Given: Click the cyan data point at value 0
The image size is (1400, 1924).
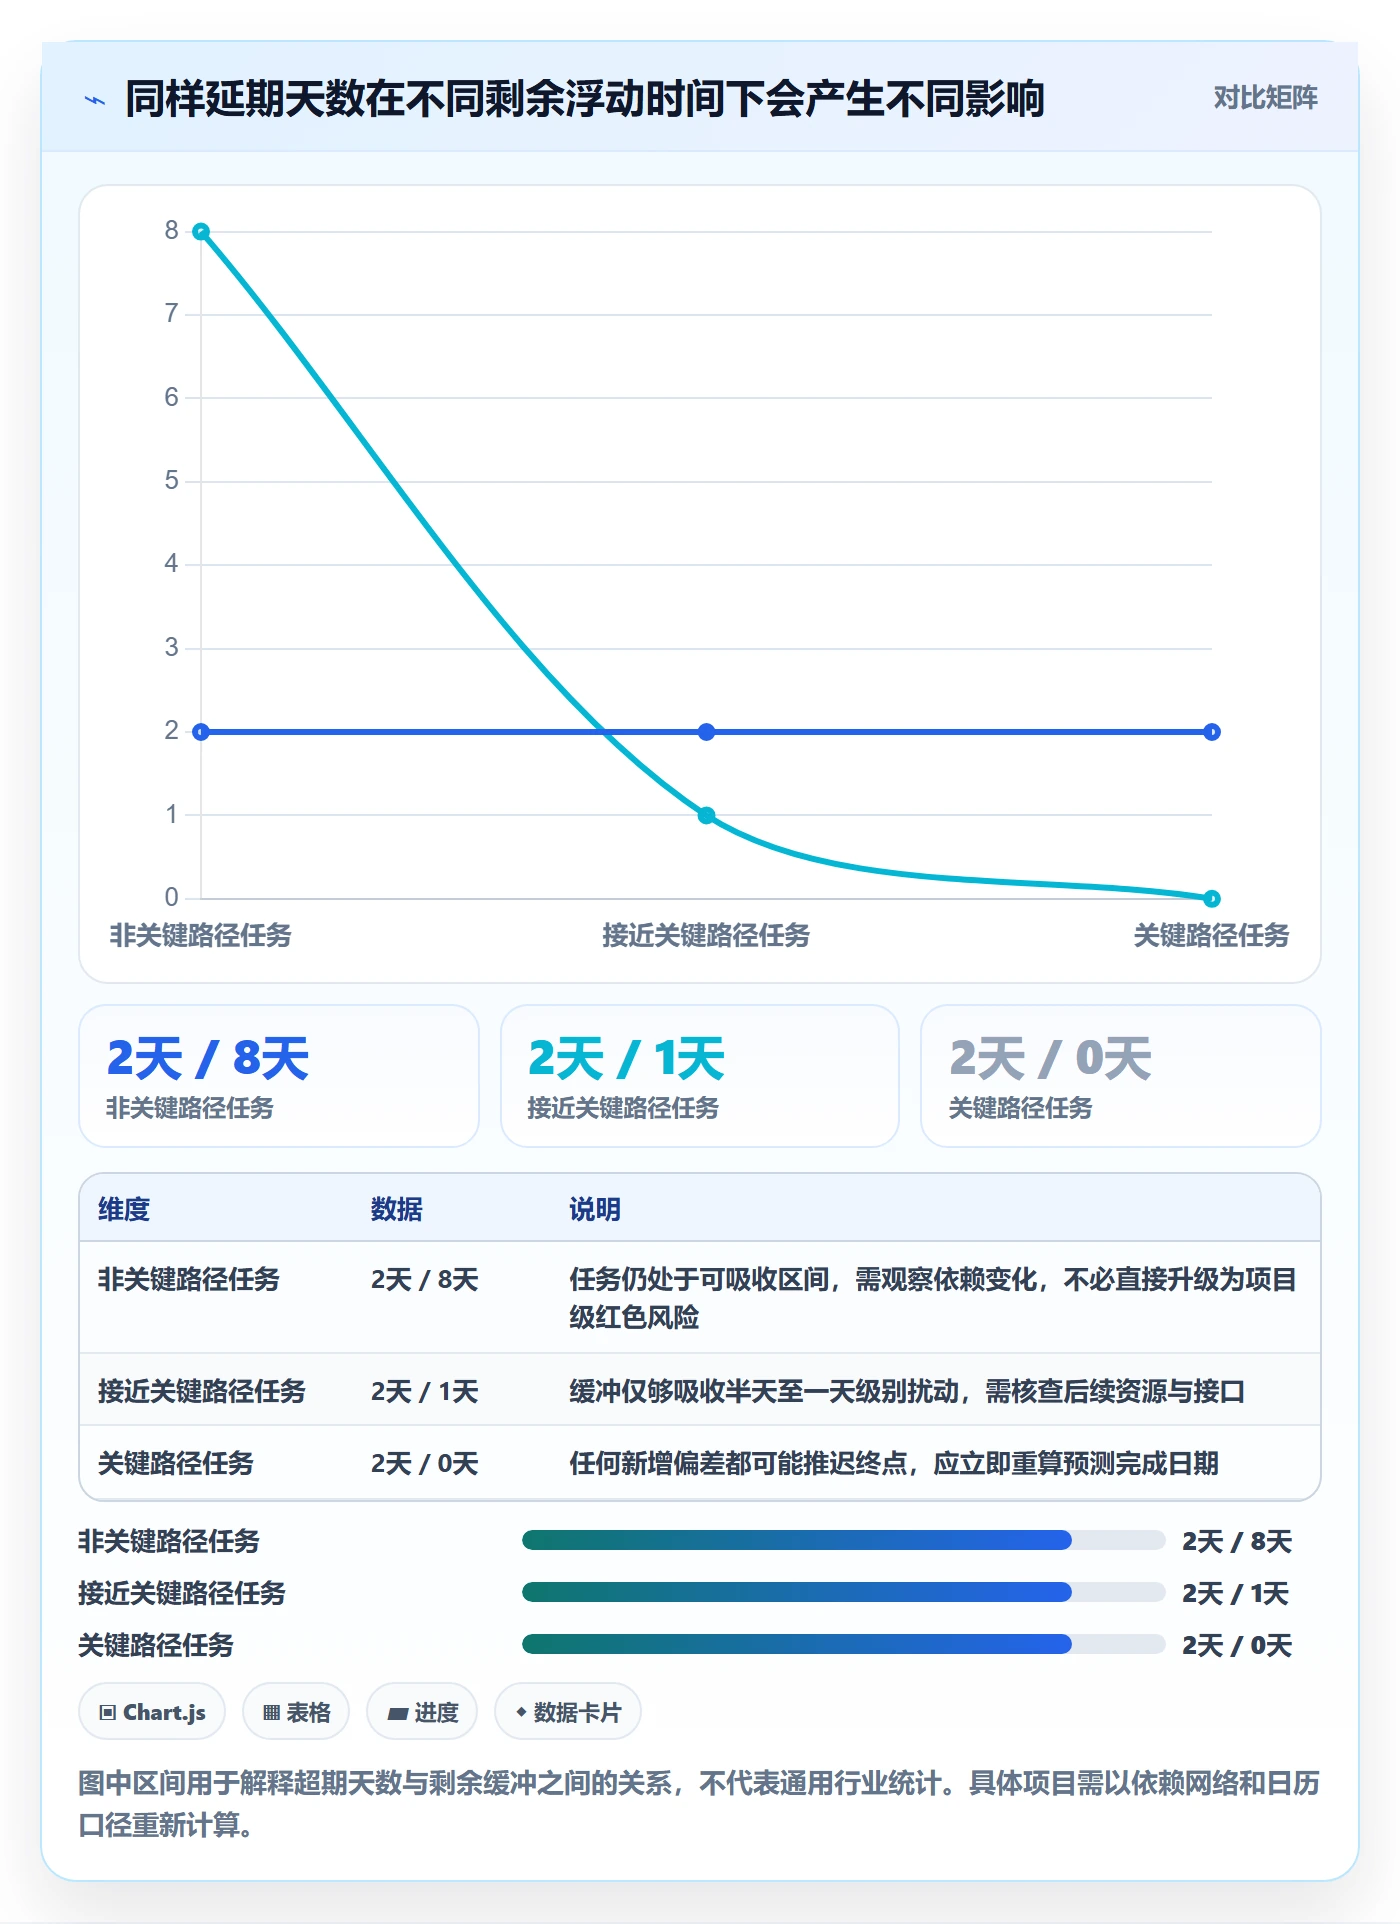Looking at the screenshot, I should click(1211, 898).
